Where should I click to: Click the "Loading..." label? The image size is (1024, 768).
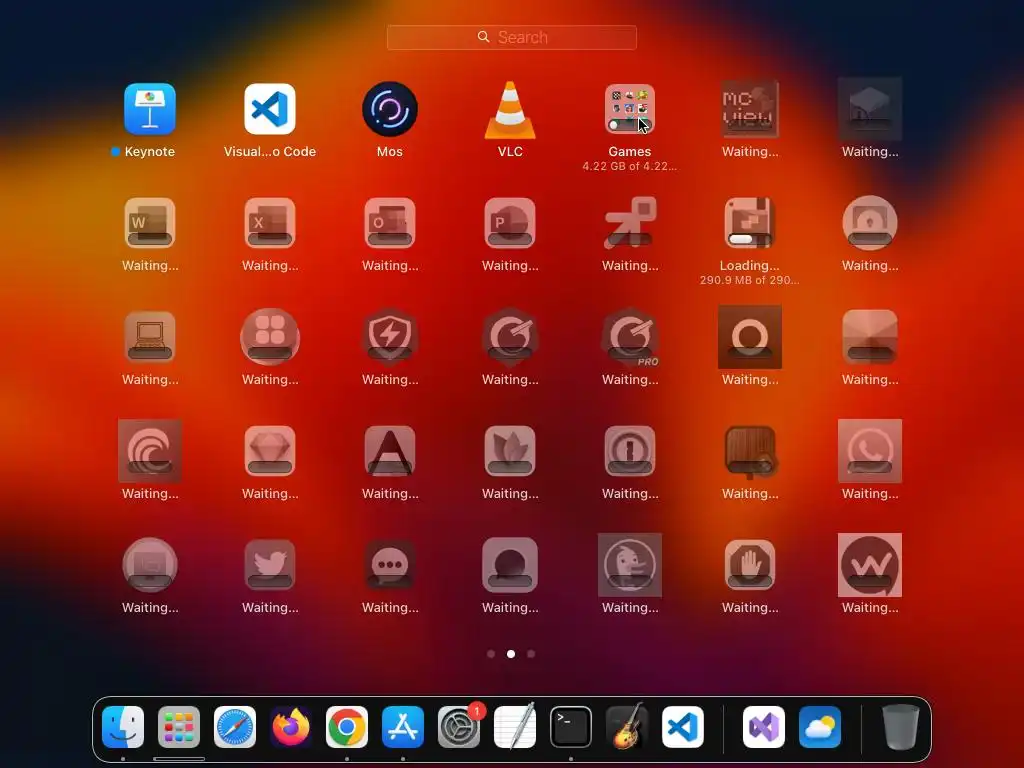click(750, 265)
